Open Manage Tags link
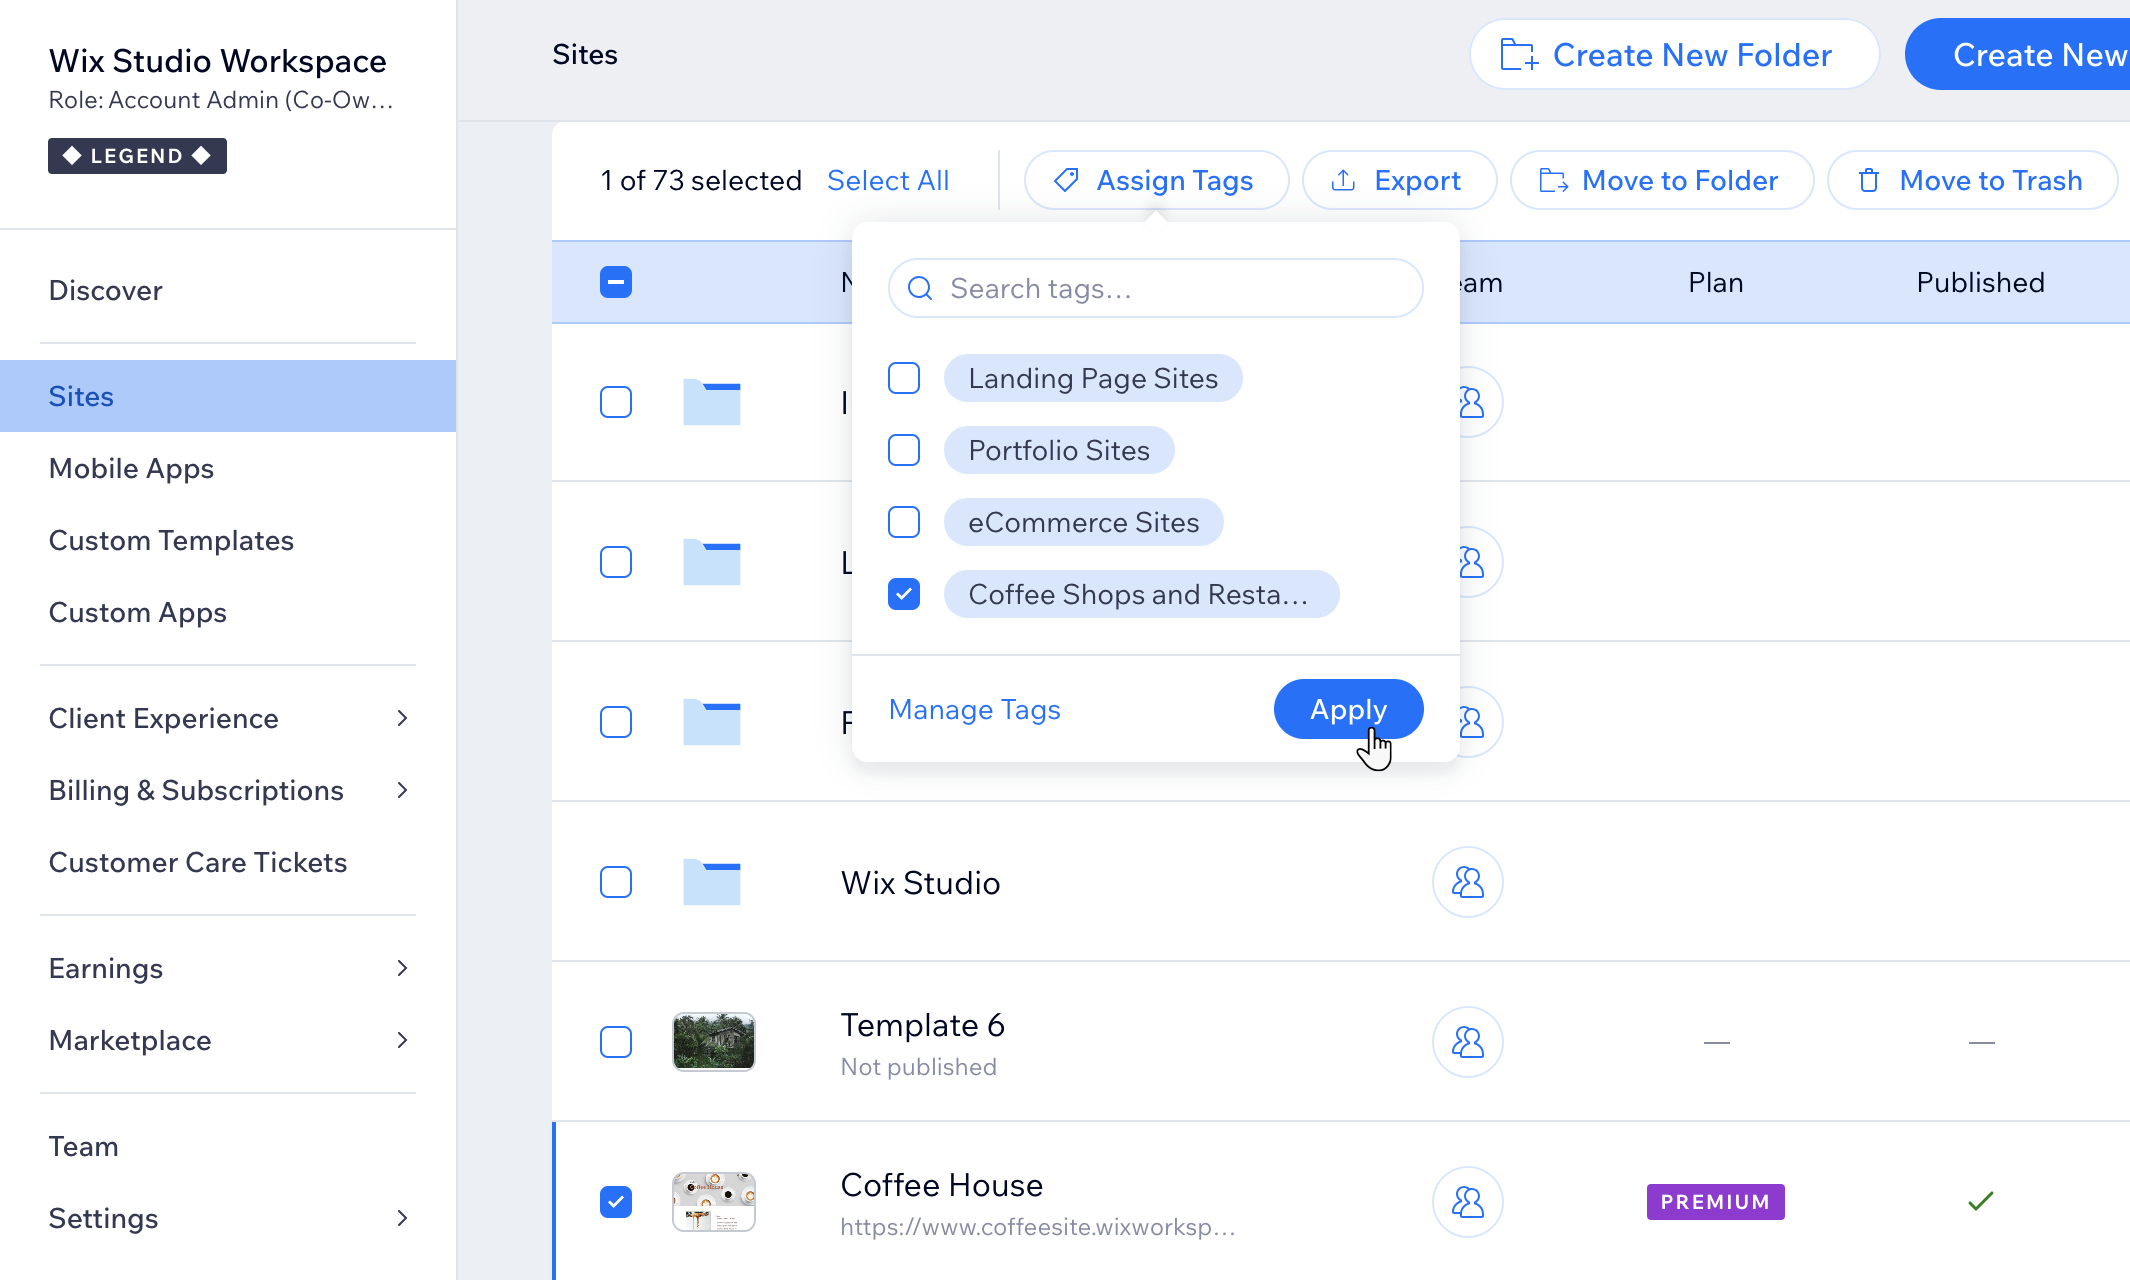Image resolution: width=2130 pixels, height=1280 pixels. [974, 709]
